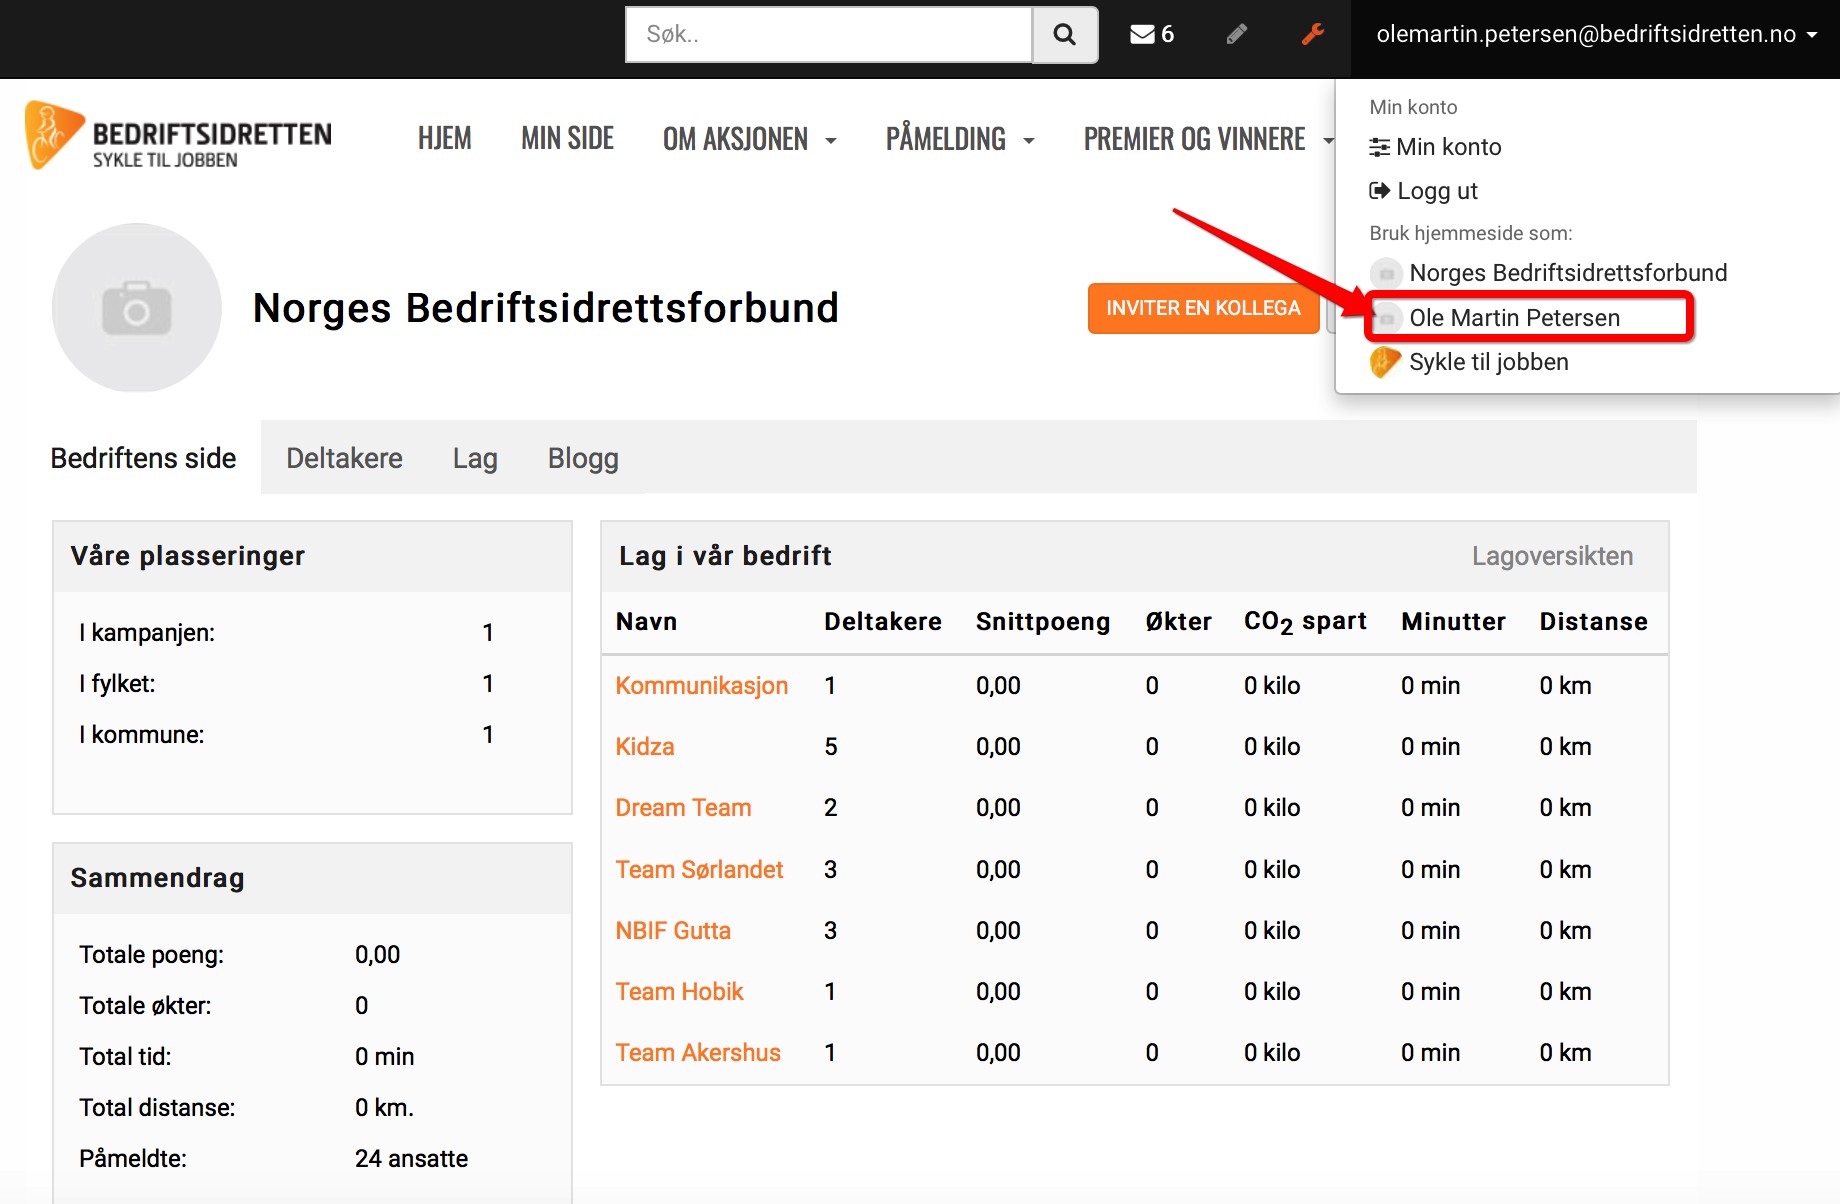Click the Norges Bedriftsidrettsforbund page heading
The image size is (1840, 1204).
[x=546, y=308]
